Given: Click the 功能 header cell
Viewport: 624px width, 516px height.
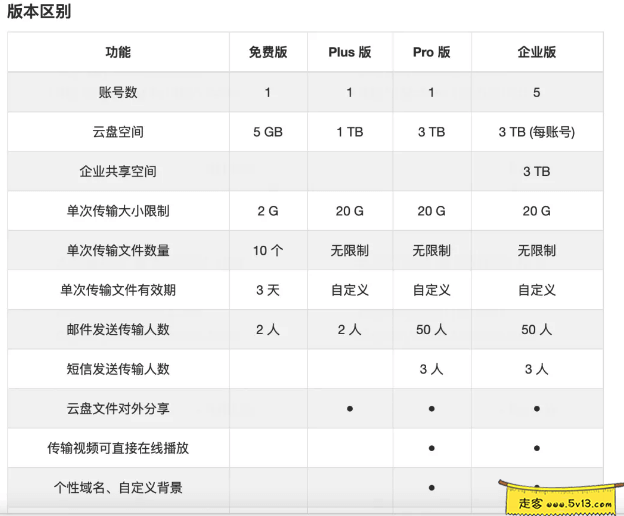Looking at the screenshot, I should pyautogui.click(x=118, y=52).
